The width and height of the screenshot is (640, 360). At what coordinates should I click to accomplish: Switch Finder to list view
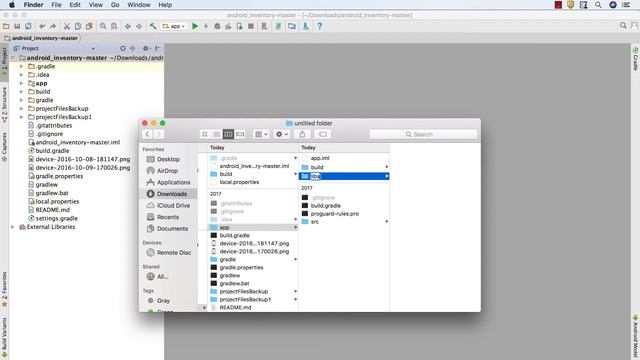tap(217, 134)
